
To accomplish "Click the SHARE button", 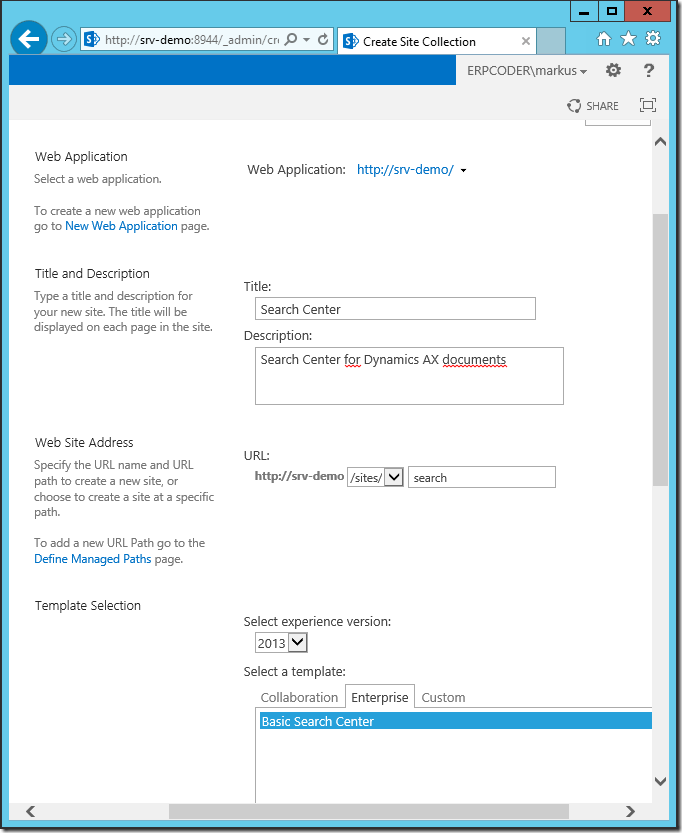I will (593, 106).
